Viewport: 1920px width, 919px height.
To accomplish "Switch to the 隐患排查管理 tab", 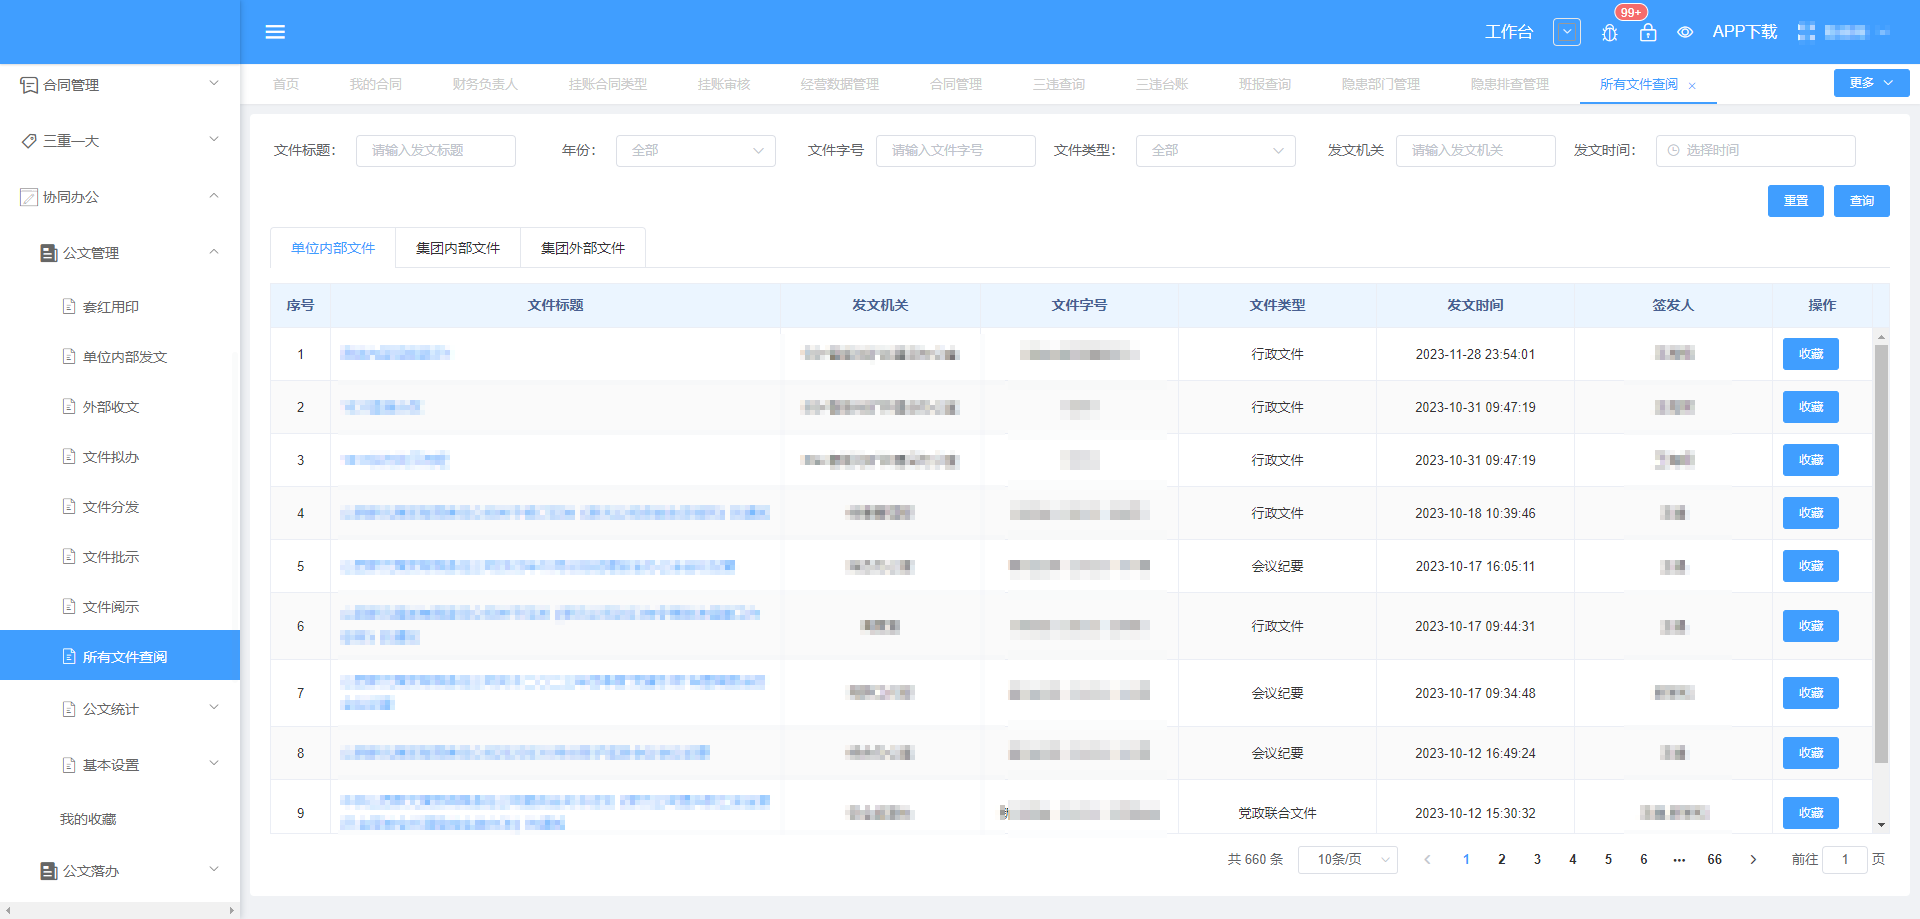I will pos(1510,84).
